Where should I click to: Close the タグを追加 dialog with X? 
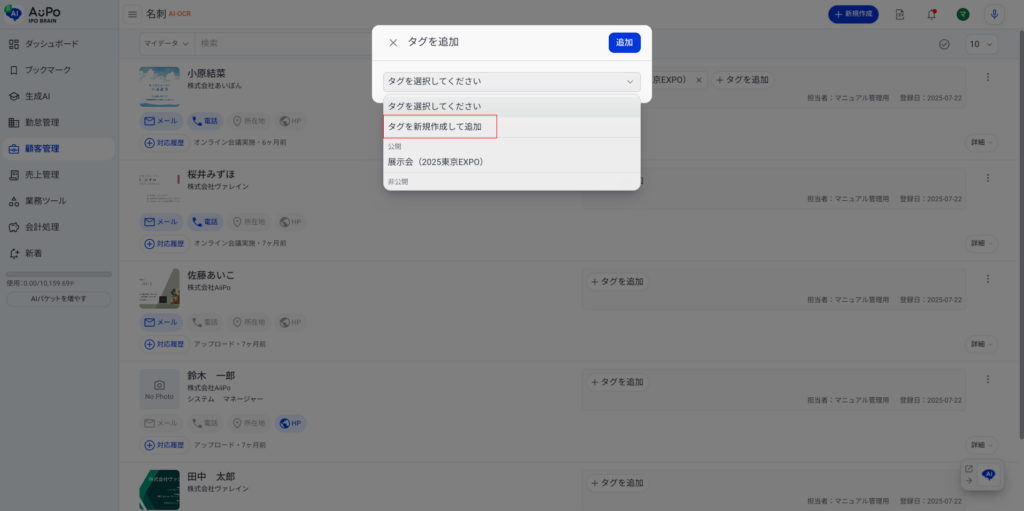[393, 43]
